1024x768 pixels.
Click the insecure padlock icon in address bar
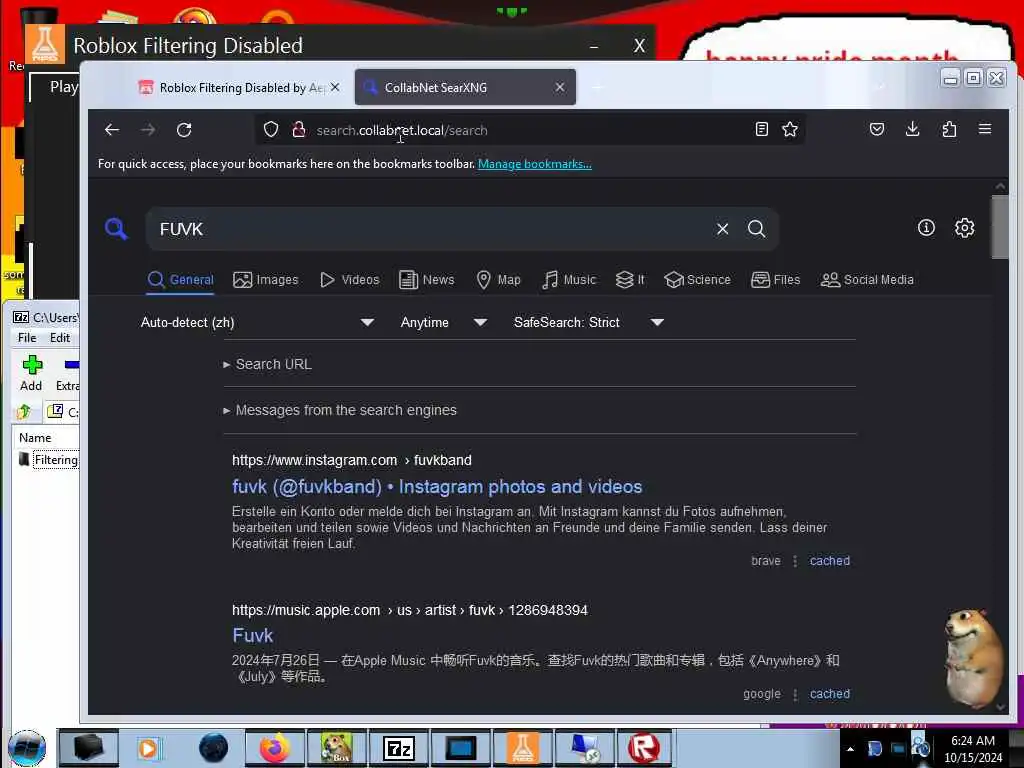(298, 130)
